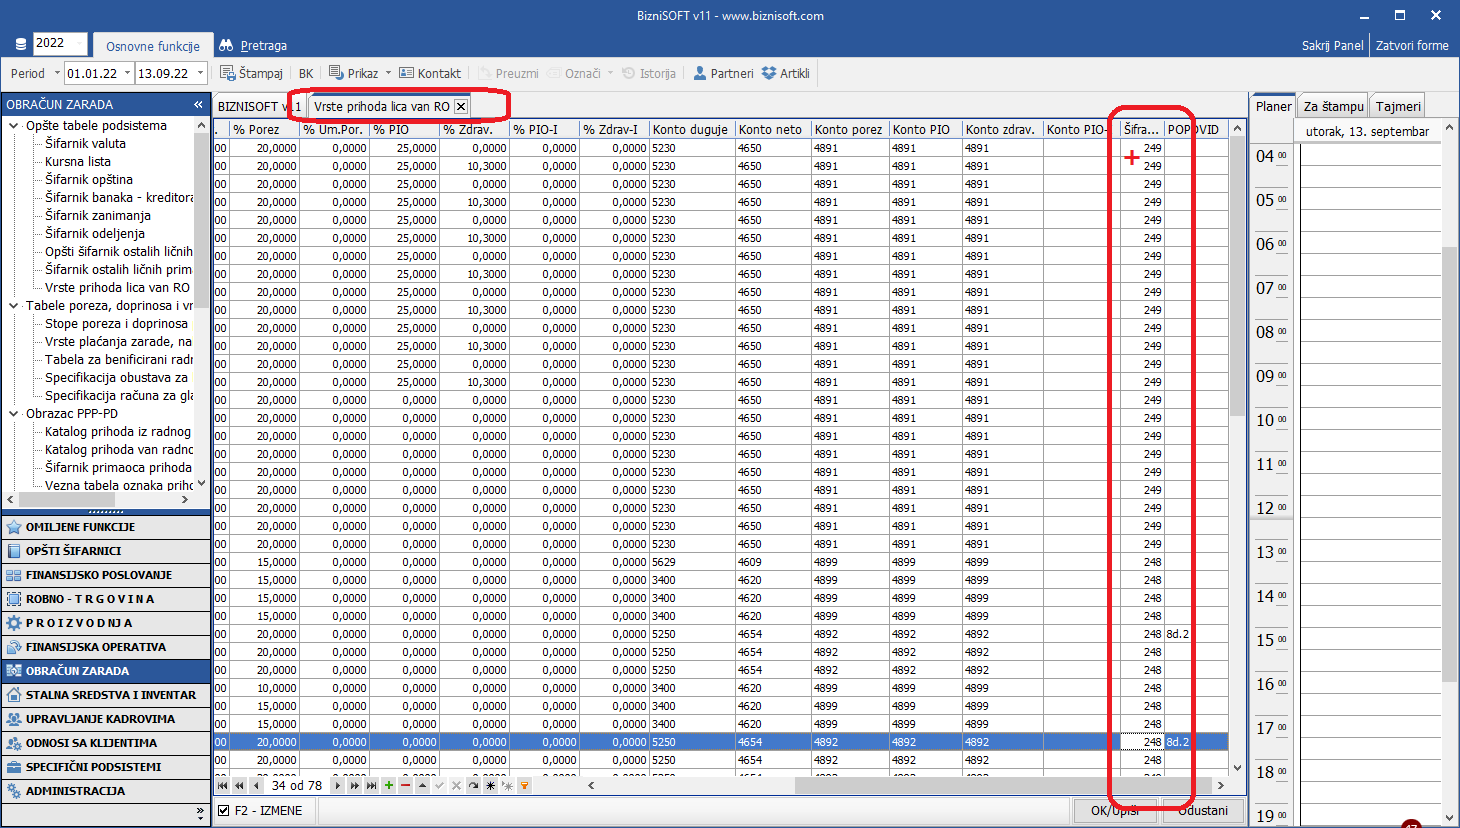Image resolution: width=1460 pixels, height=828 pixels.
Task: Click the green plus add record icon
Action: click(389, 786)
